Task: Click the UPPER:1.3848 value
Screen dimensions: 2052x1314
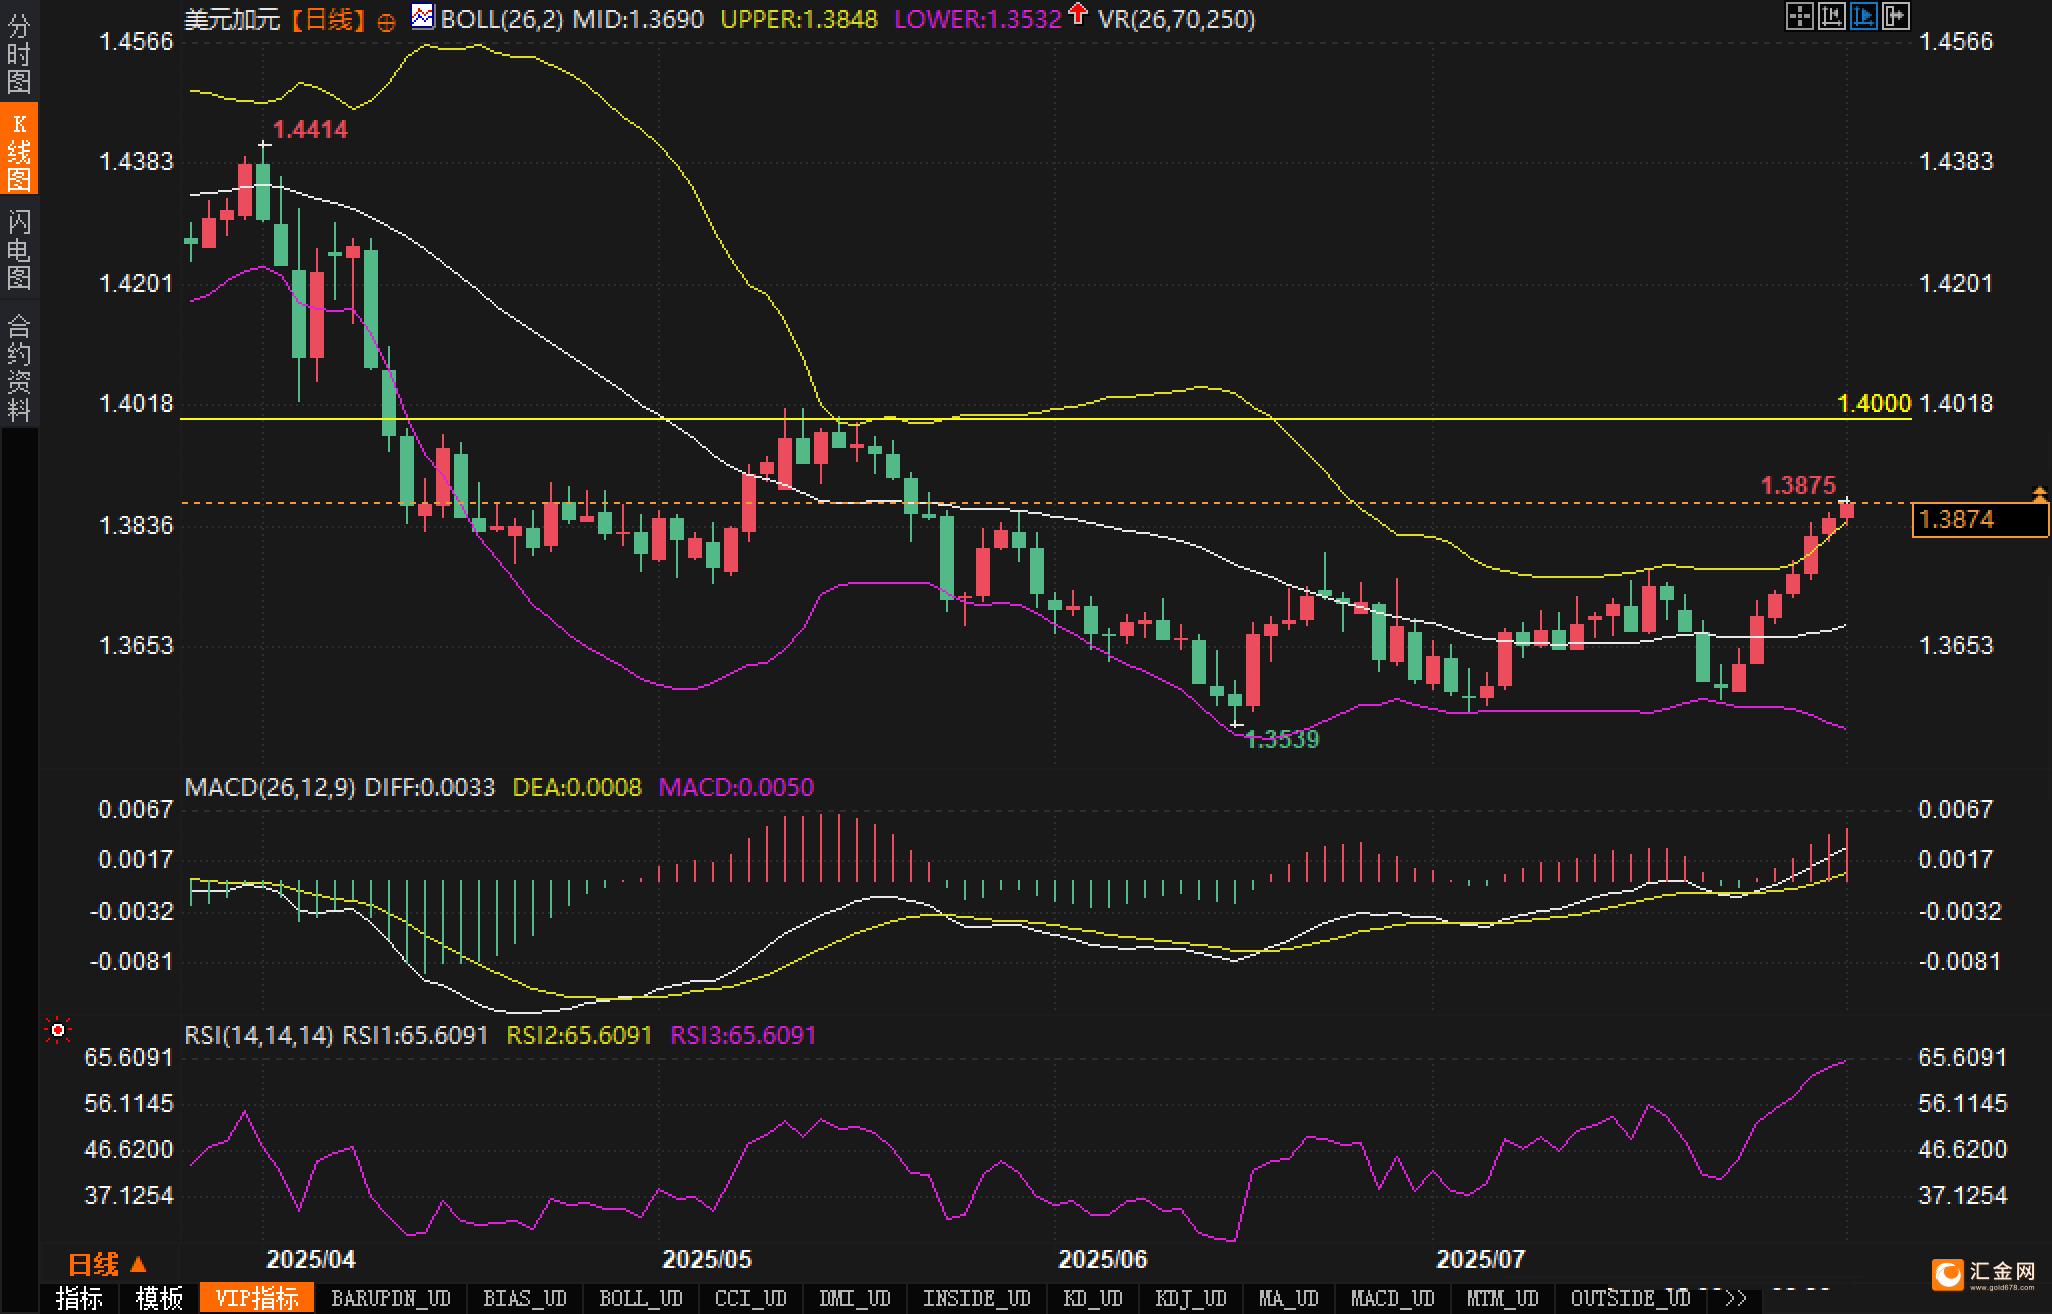Action: [799, 19]
